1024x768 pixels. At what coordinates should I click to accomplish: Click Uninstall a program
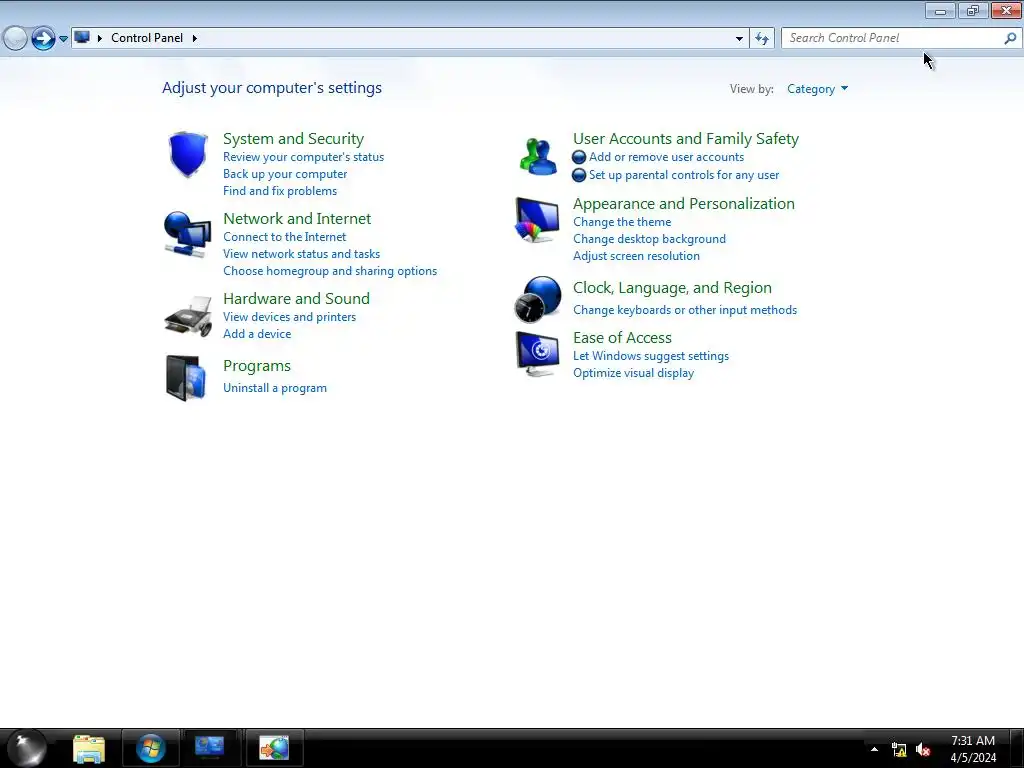tap(274, 387)
